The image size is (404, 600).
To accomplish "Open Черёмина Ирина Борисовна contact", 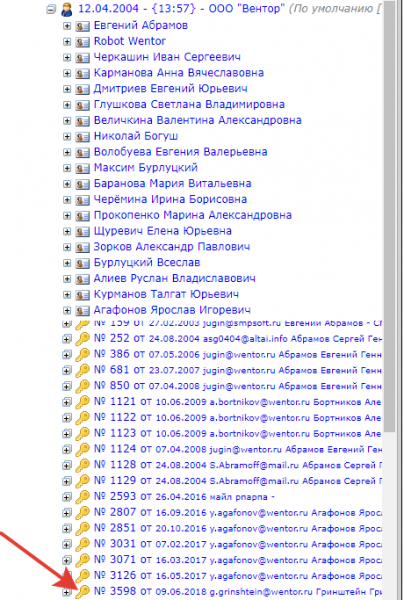I will pos(170,199).
